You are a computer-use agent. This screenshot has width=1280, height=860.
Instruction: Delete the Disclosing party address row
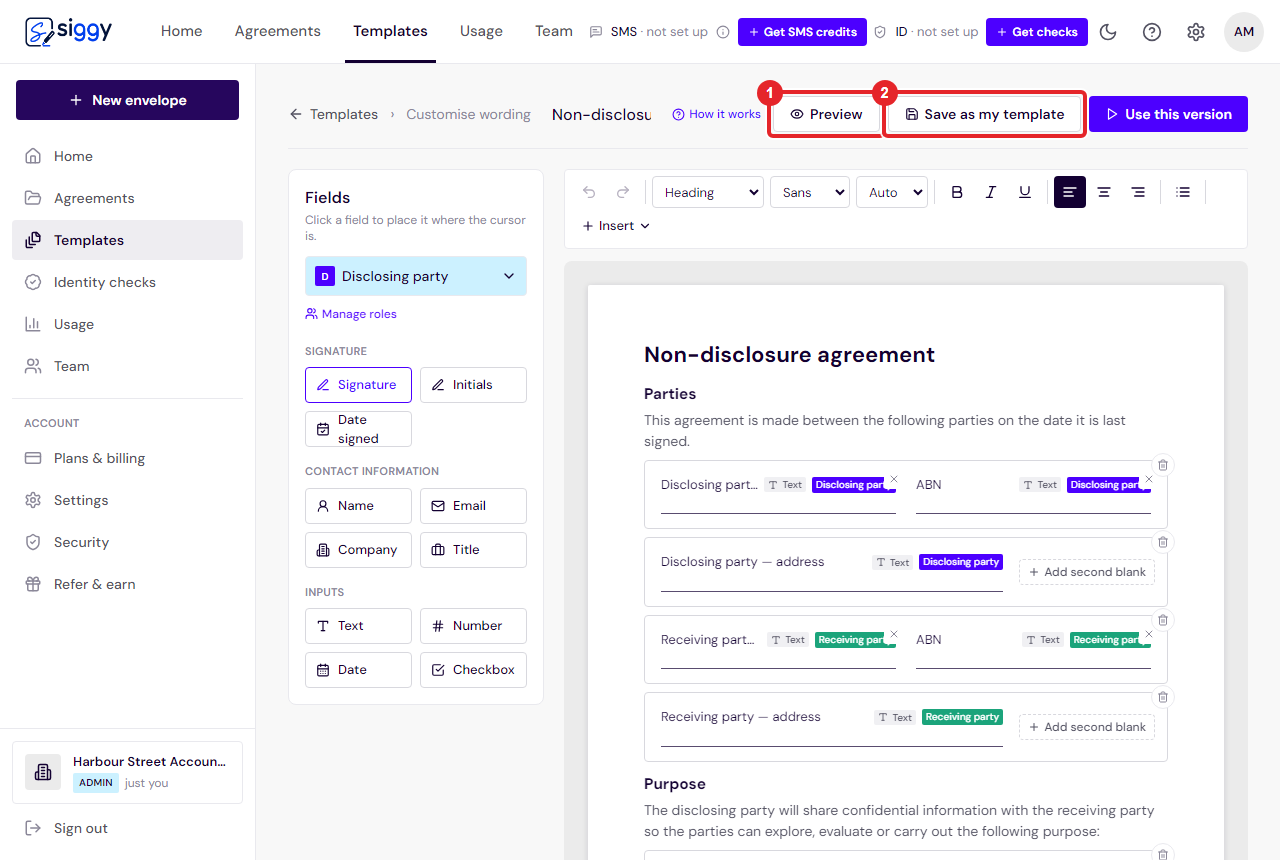tap(1163, 542)
